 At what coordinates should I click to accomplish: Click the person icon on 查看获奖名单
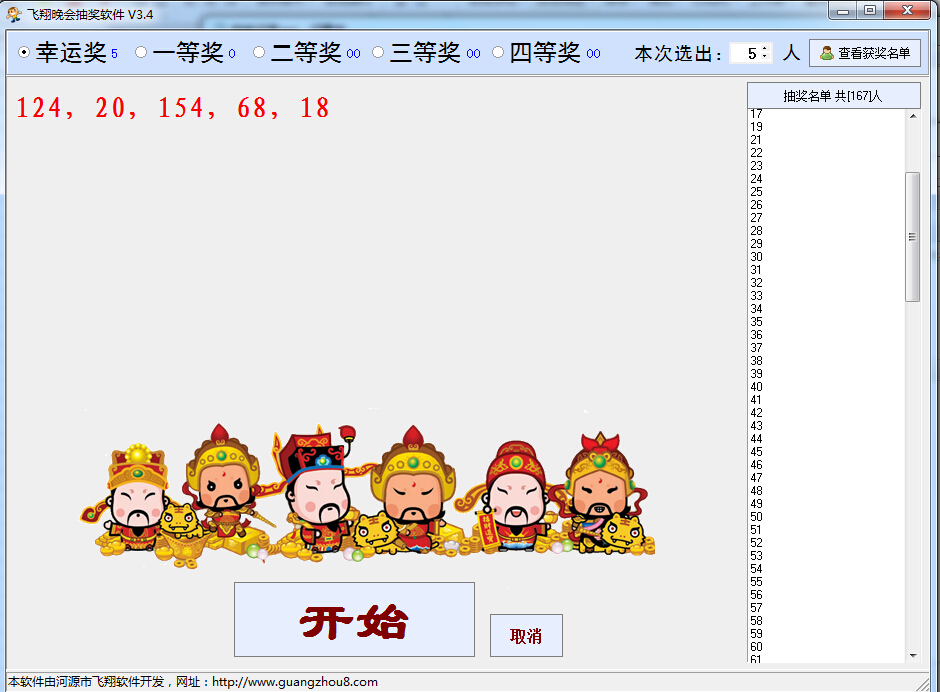(x=827, y=53)
